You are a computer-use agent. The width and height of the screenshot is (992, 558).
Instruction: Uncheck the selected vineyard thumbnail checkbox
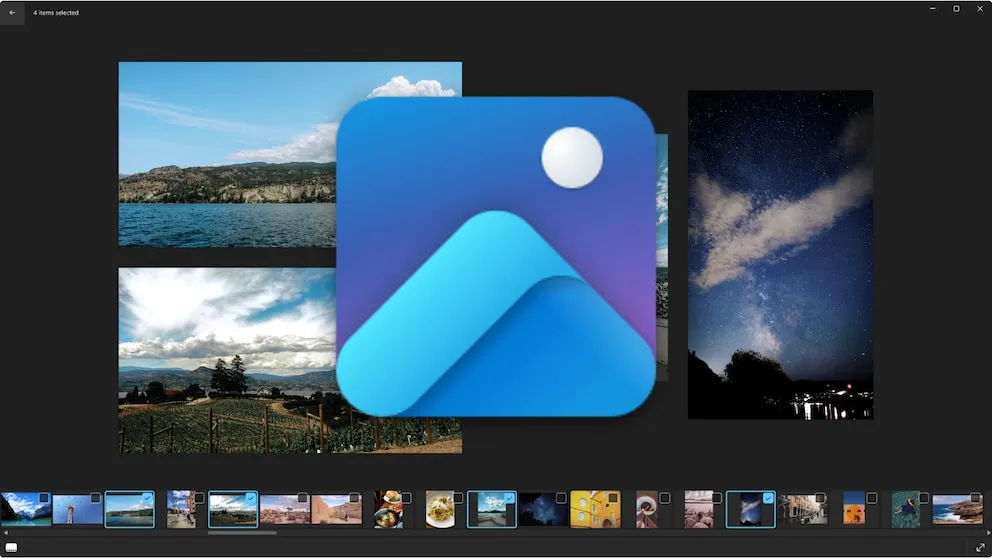tap(251, 499)
